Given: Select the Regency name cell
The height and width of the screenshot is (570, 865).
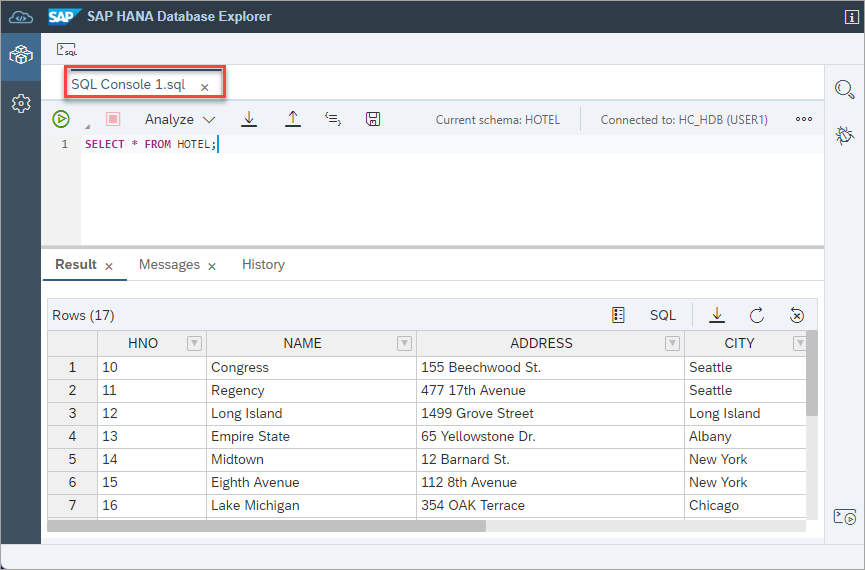Looking at the screenshot, I should tap(311, 391).
